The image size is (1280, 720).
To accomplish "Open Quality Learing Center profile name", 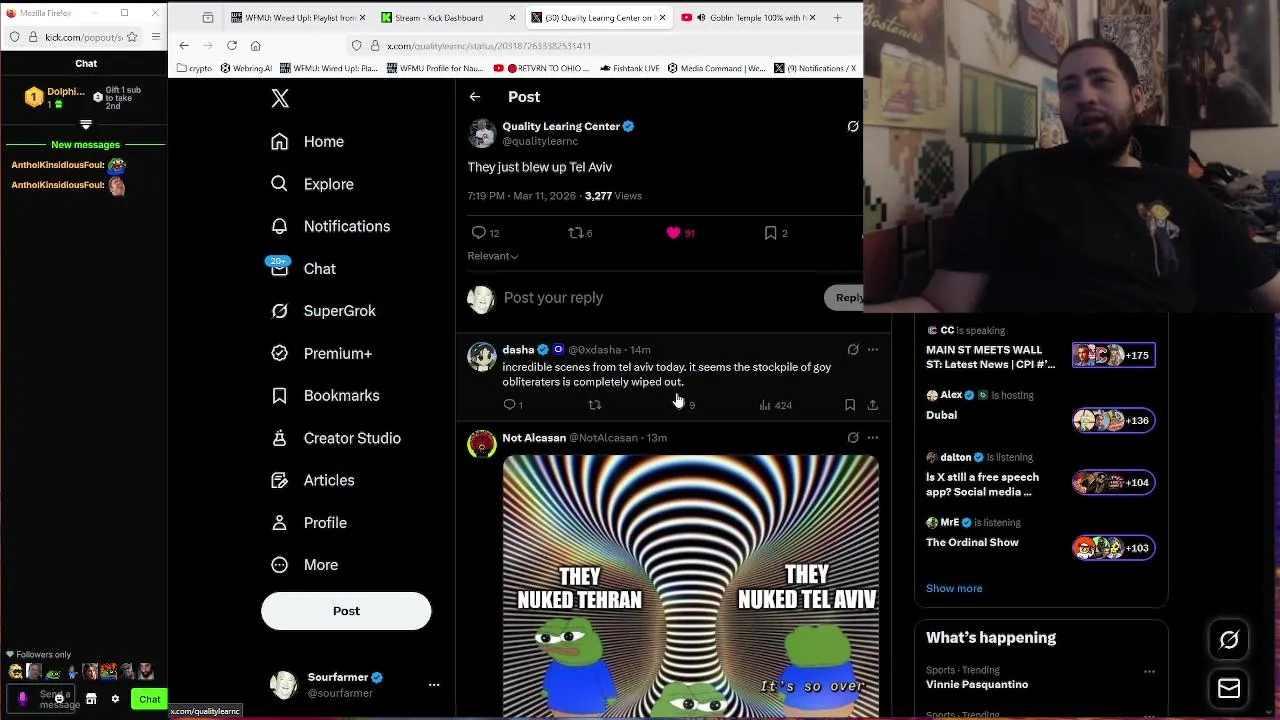I will coord(561,126).
